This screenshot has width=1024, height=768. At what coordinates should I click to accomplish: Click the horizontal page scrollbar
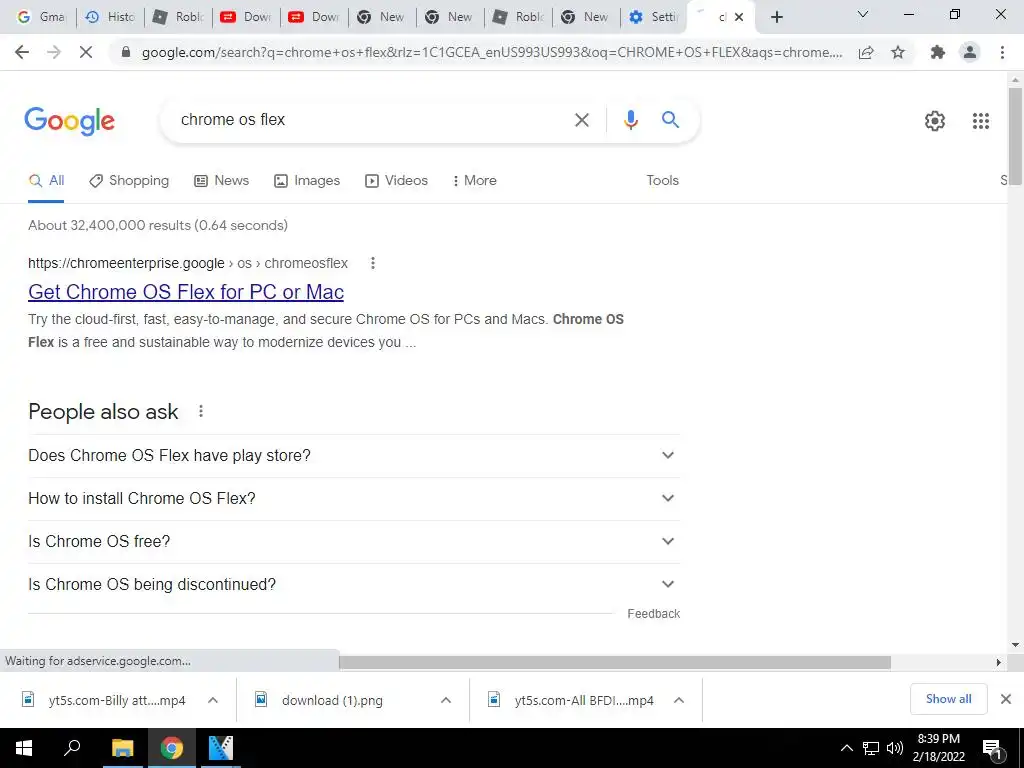(615, 662)
